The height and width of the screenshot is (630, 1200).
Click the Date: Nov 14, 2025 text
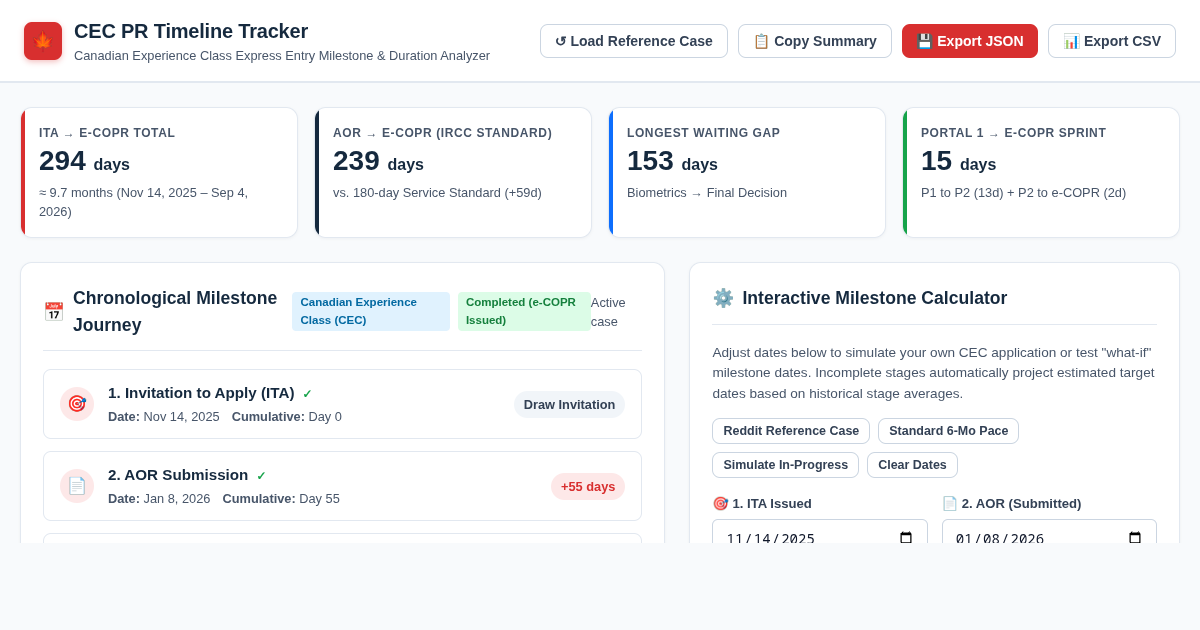164,416
